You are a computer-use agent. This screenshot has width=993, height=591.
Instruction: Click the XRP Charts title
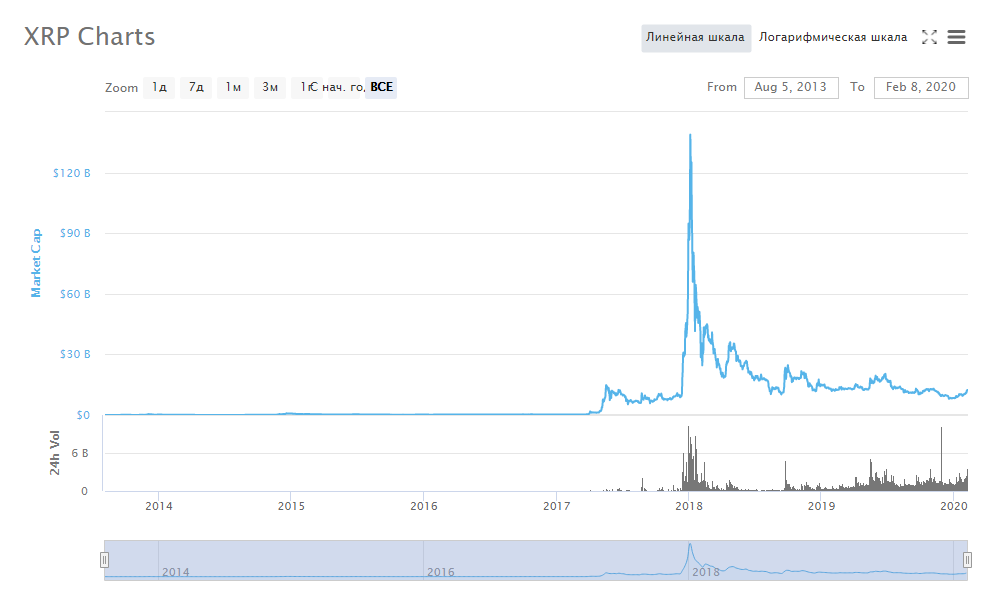(88, 36)
